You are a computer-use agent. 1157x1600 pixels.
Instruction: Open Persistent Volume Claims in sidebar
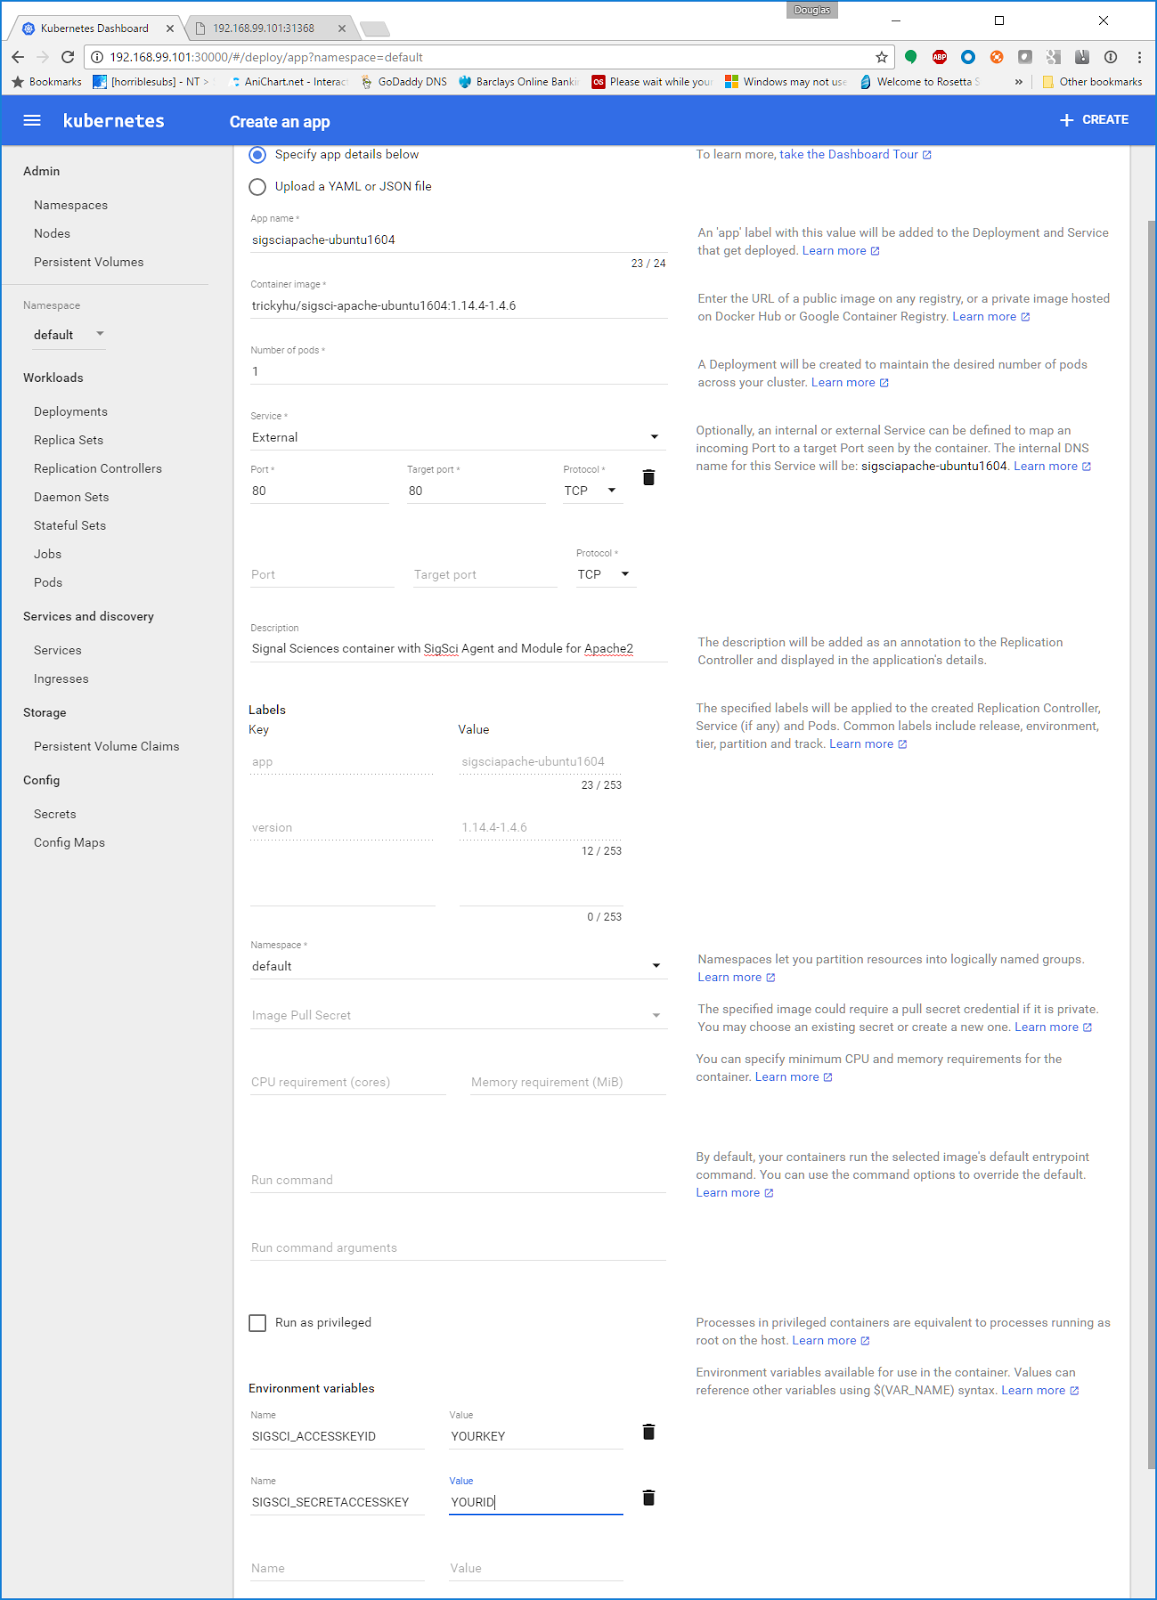pyautogui.click(x=107, y=746)
